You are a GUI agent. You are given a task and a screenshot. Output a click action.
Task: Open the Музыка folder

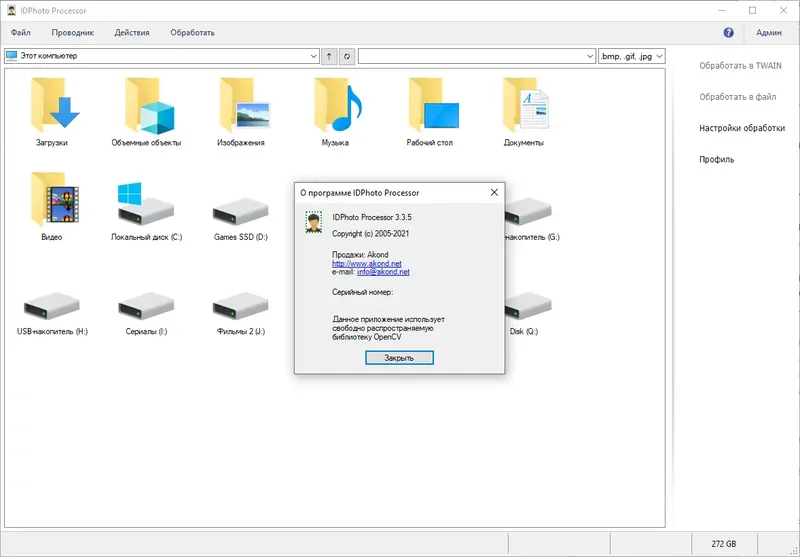tap(335, 112)
